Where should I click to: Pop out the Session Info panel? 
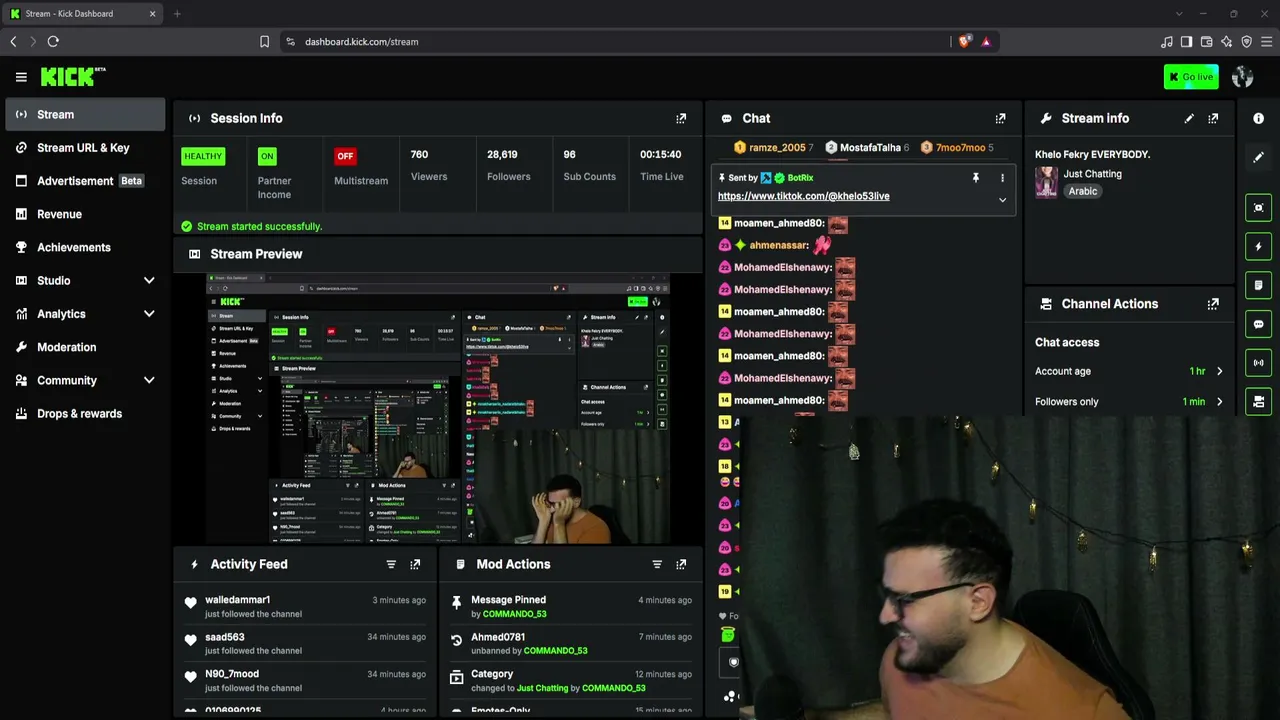pos(681,118)
